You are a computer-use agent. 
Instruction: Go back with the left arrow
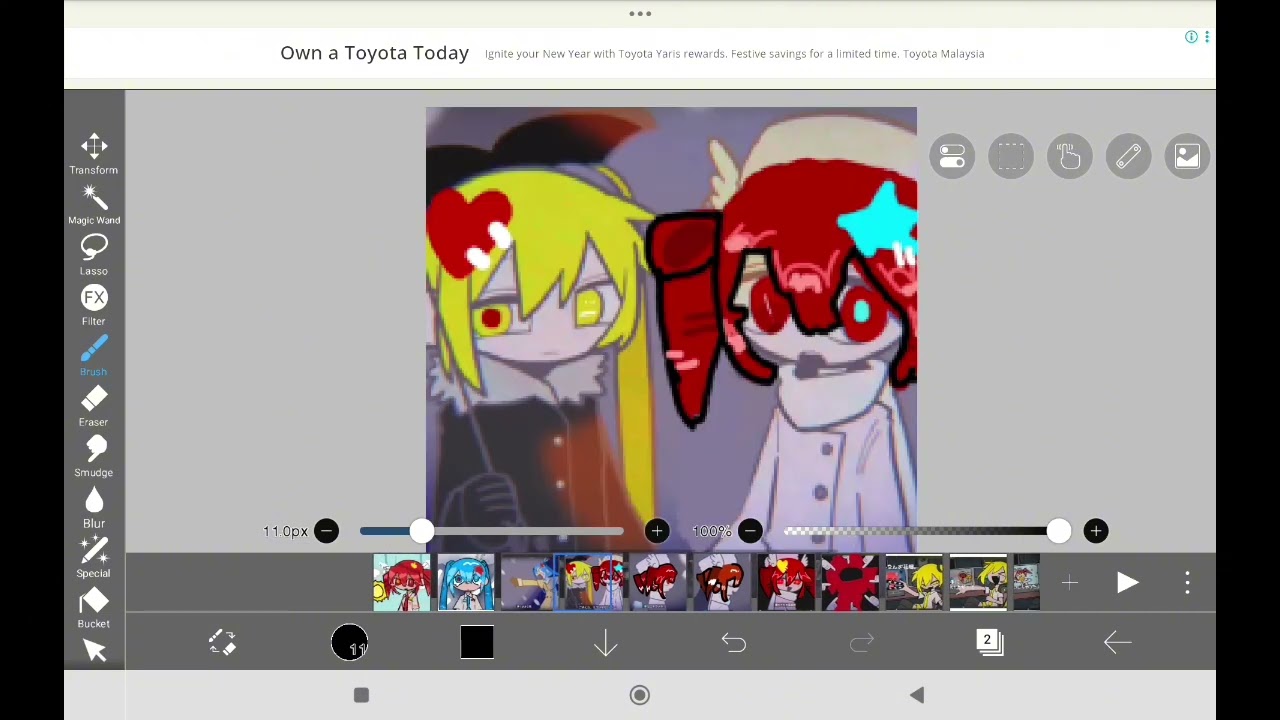[1117, 642]
